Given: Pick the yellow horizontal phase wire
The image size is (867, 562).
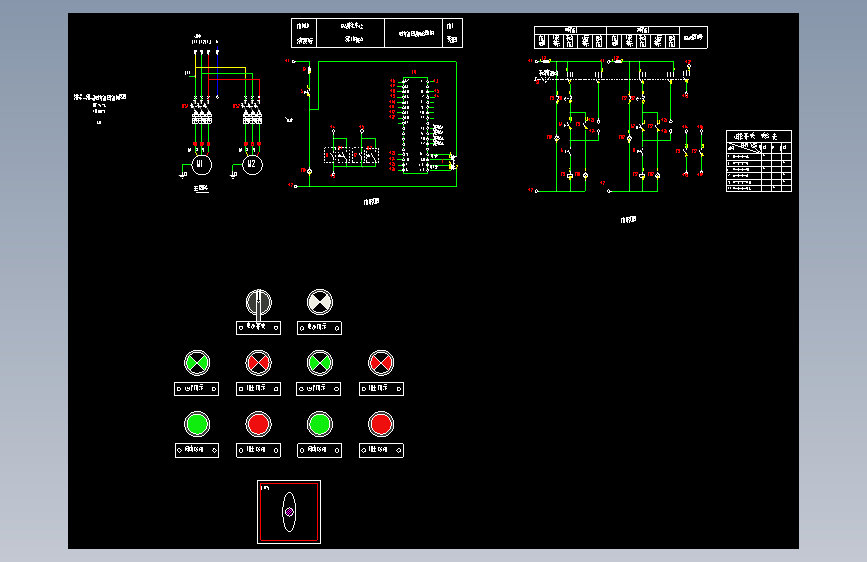Looking at the screenshot, I should point(220,68).
